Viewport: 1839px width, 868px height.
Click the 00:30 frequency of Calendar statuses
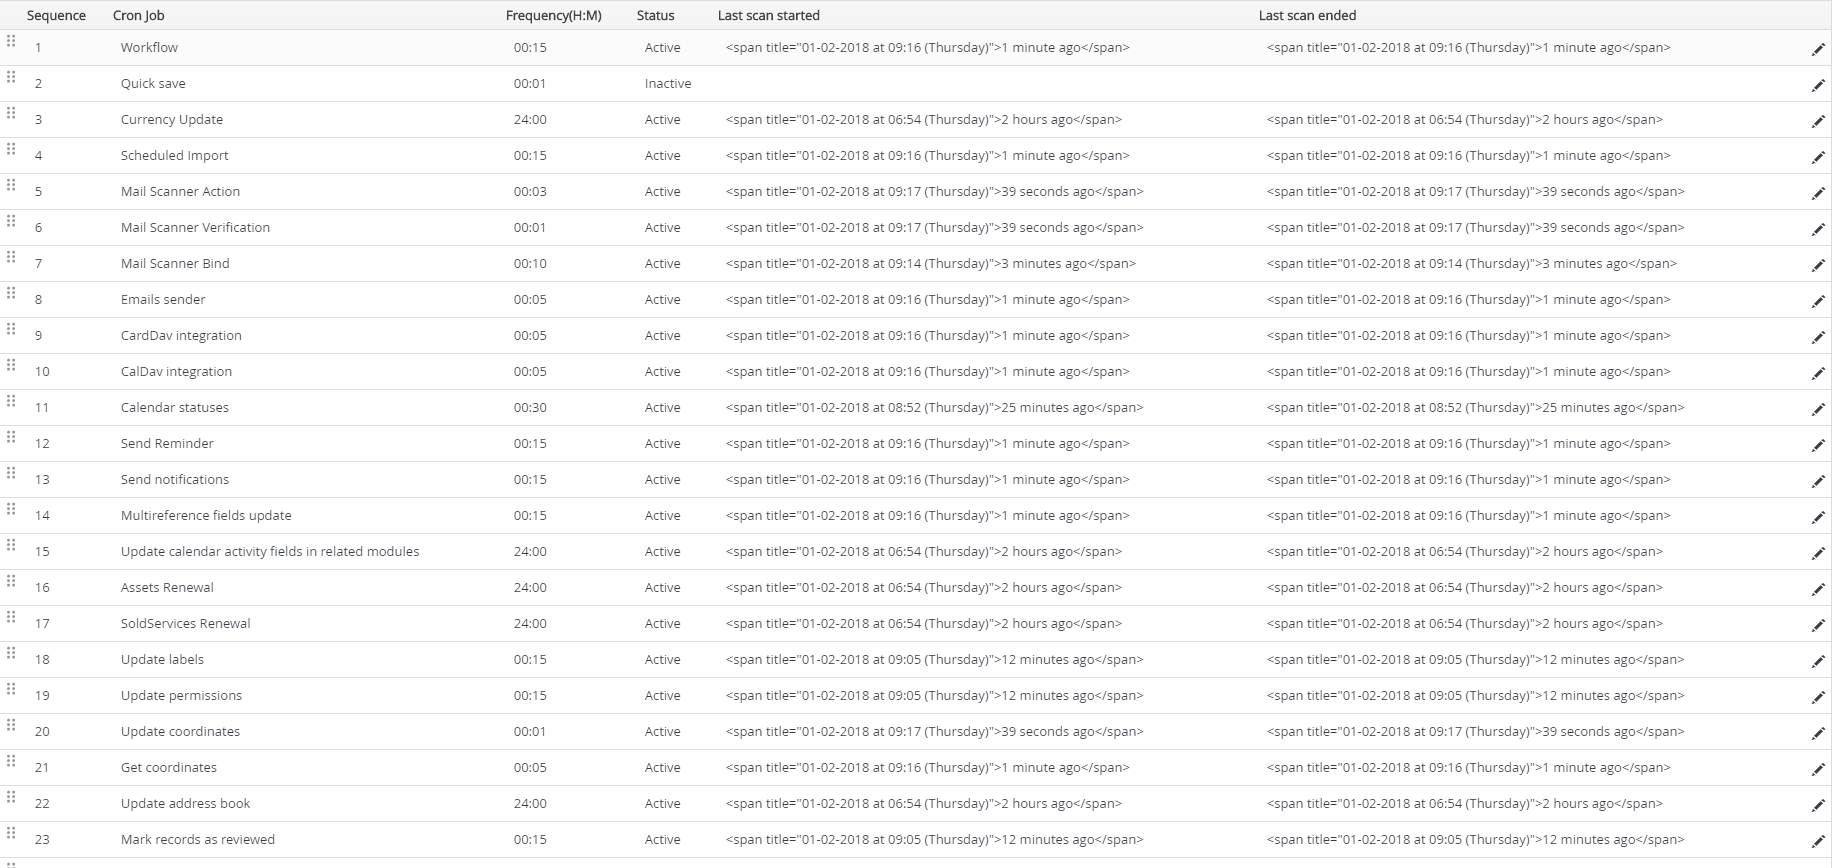tap(530, 408)
